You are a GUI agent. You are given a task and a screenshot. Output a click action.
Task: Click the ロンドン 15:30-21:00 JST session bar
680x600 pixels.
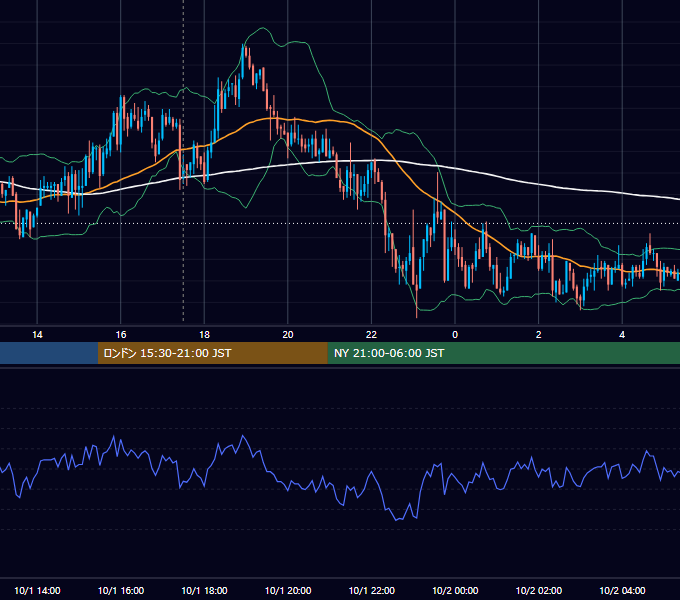click(x=212, y=353)
